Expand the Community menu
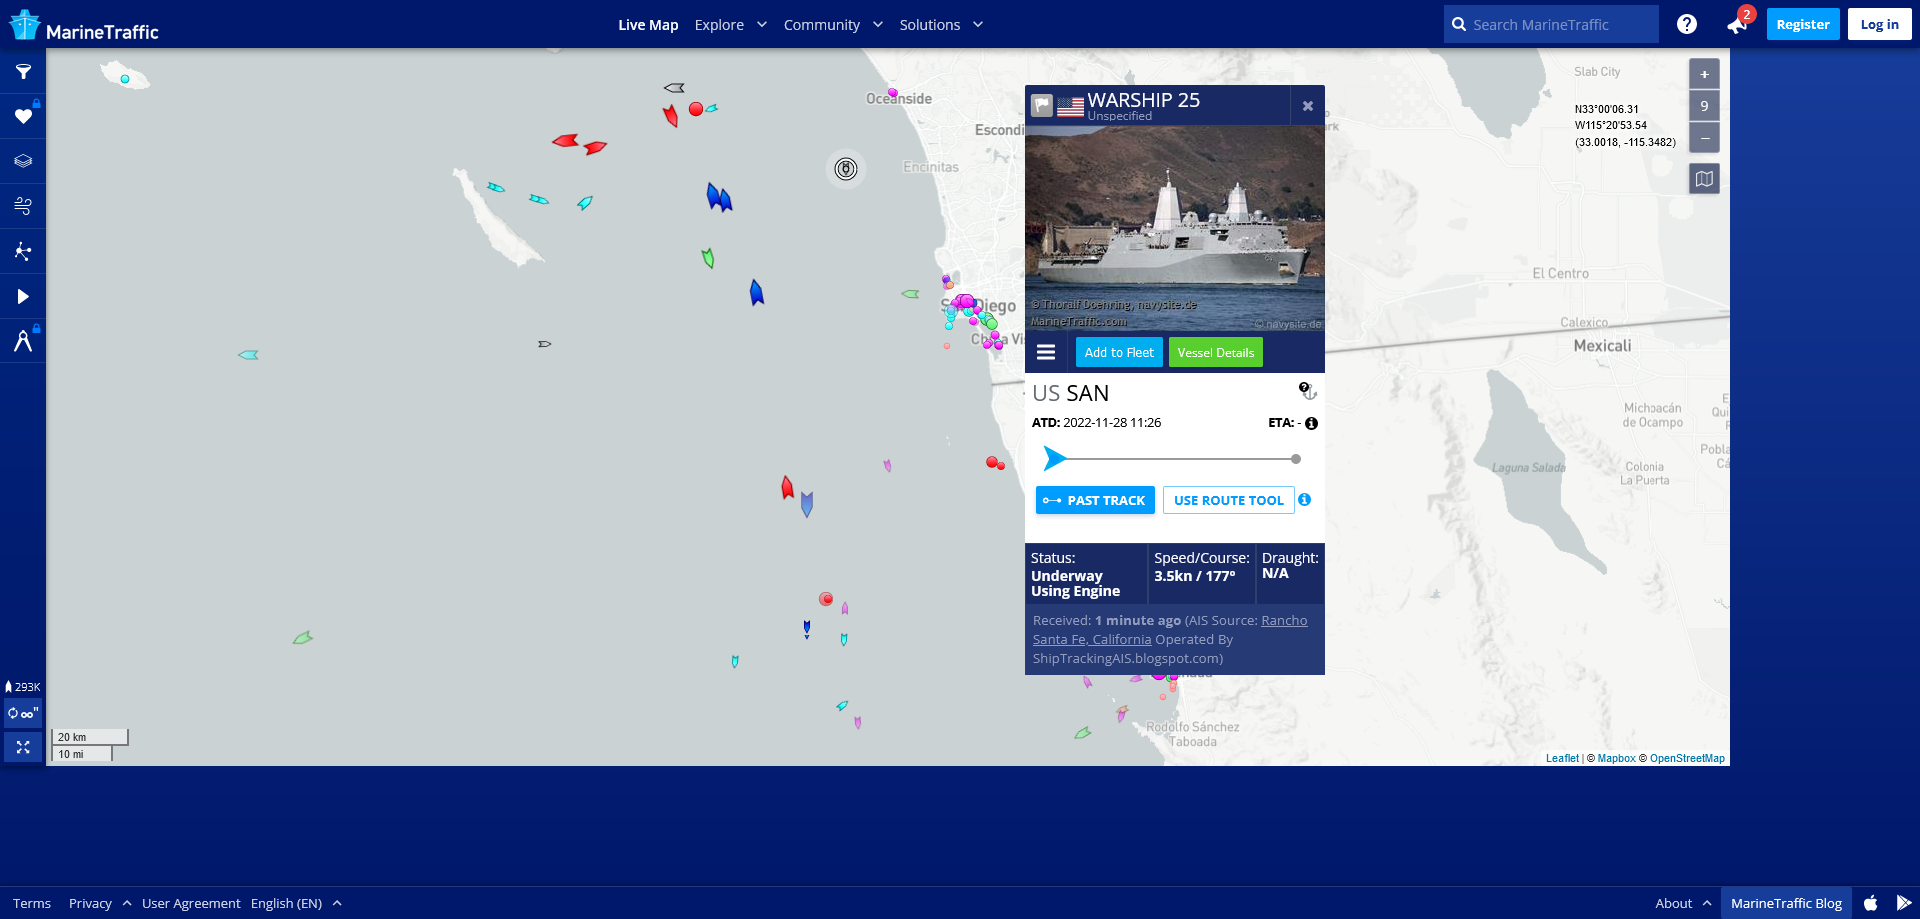The height and width of the screenshot is (919, 1920). click(x=833, y=25)
